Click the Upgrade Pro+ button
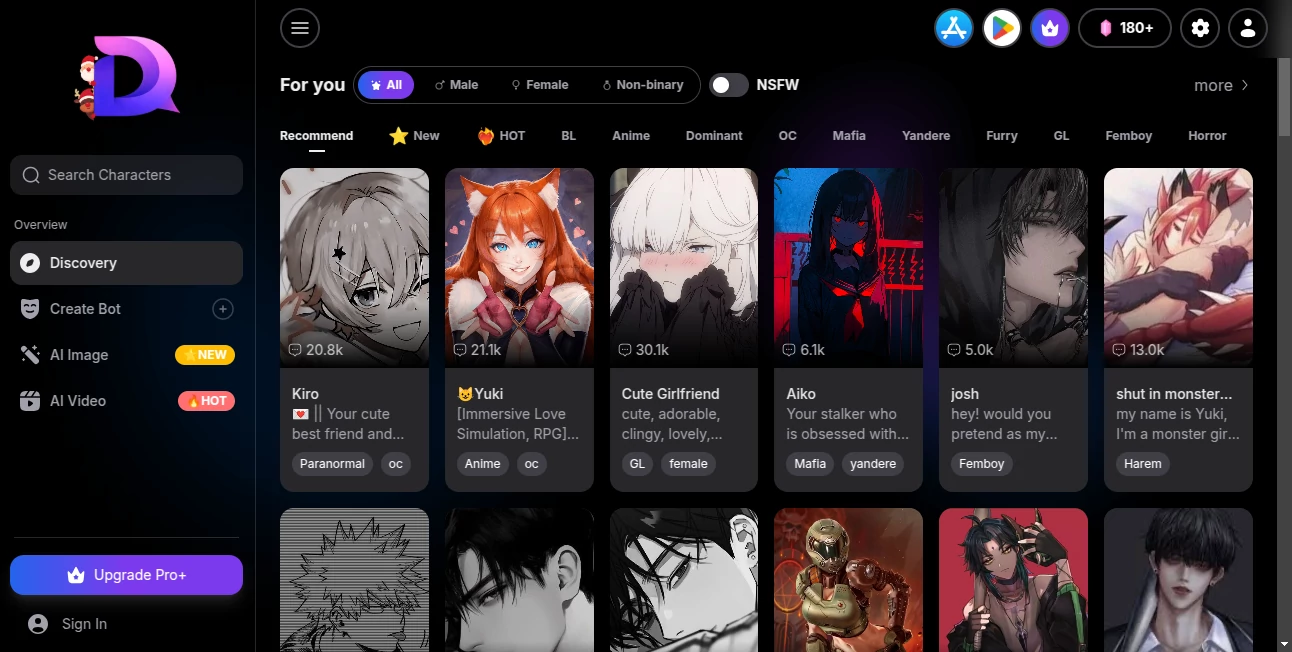The width and height of the screenshot is (1292, 652). point(126,574)
